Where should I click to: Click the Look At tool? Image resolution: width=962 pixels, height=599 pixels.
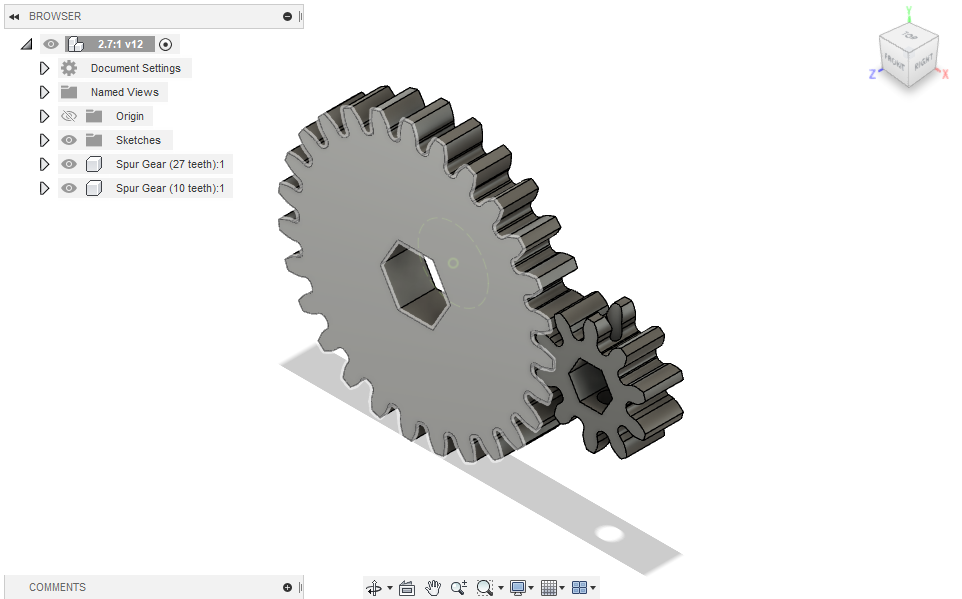pos(407,588)
